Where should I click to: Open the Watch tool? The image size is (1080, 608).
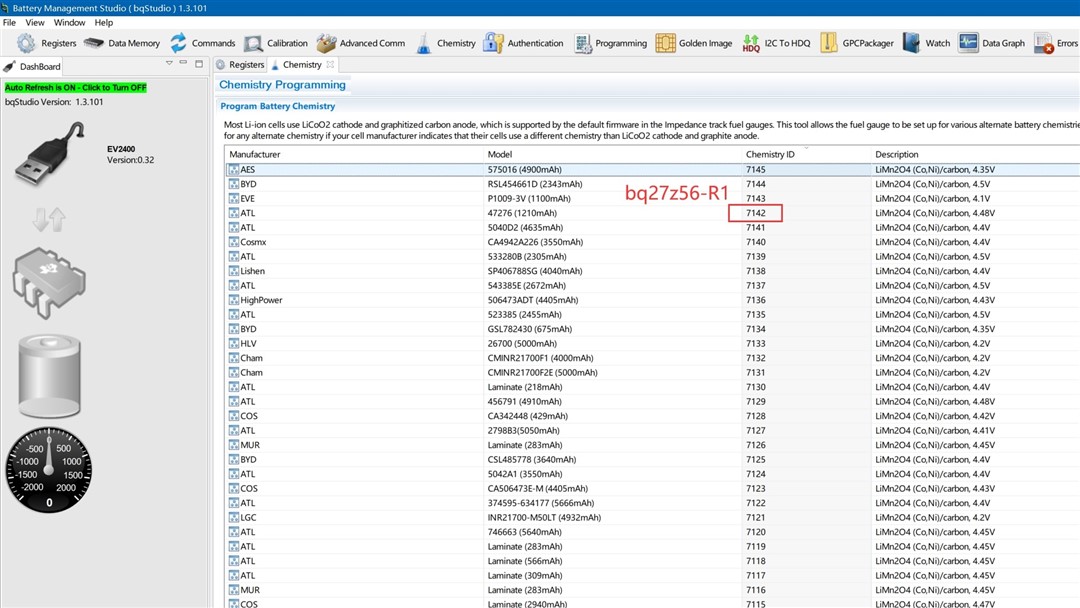click(x=926, y=43)
